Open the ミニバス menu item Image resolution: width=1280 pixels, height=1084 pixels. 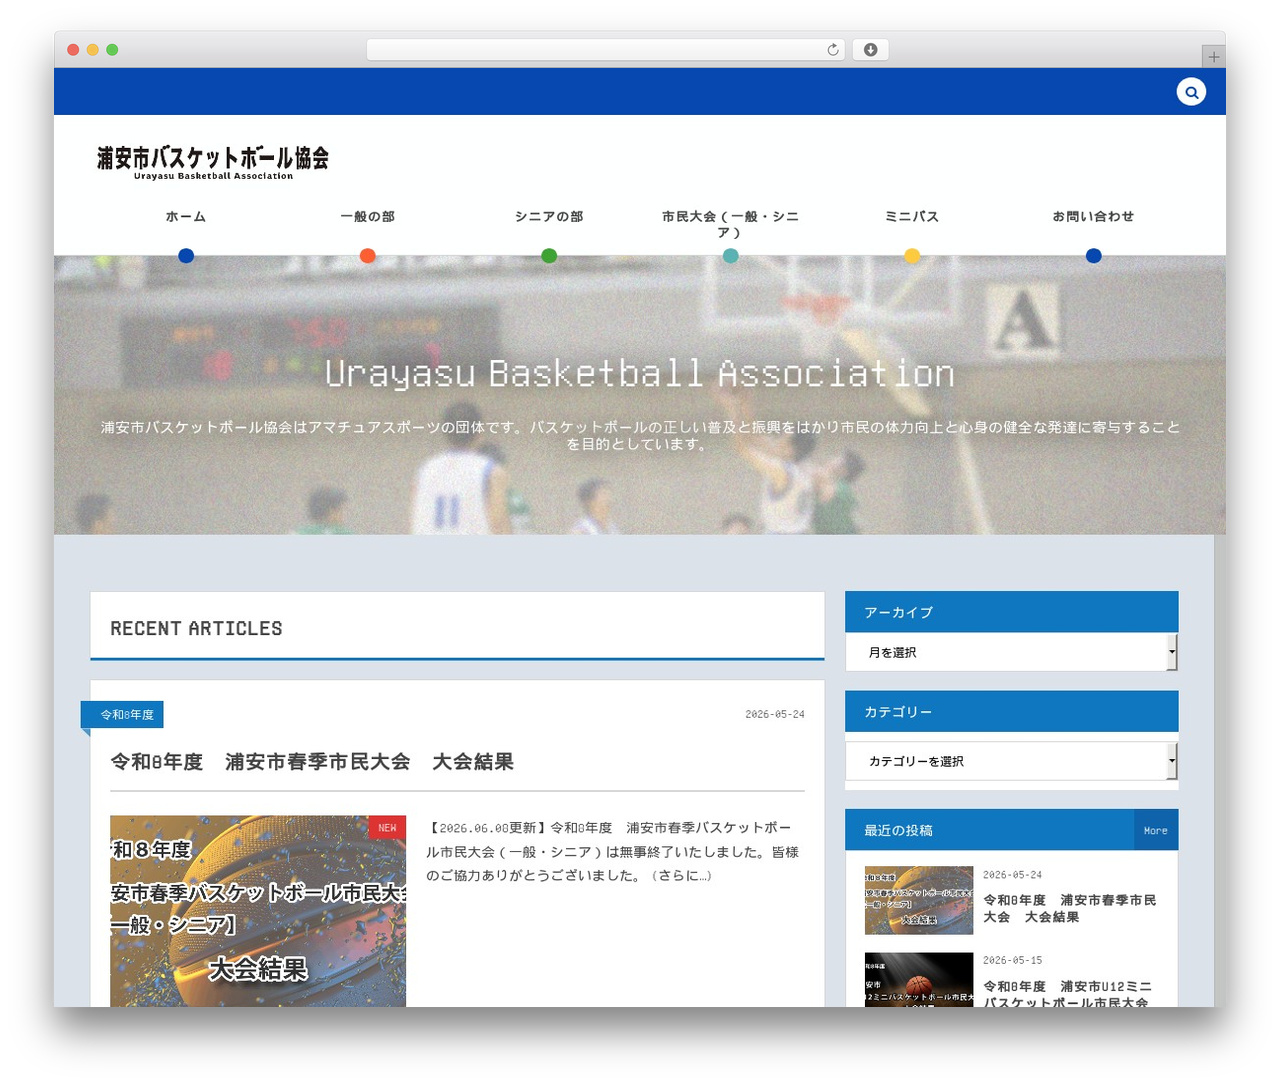point(912,217)
